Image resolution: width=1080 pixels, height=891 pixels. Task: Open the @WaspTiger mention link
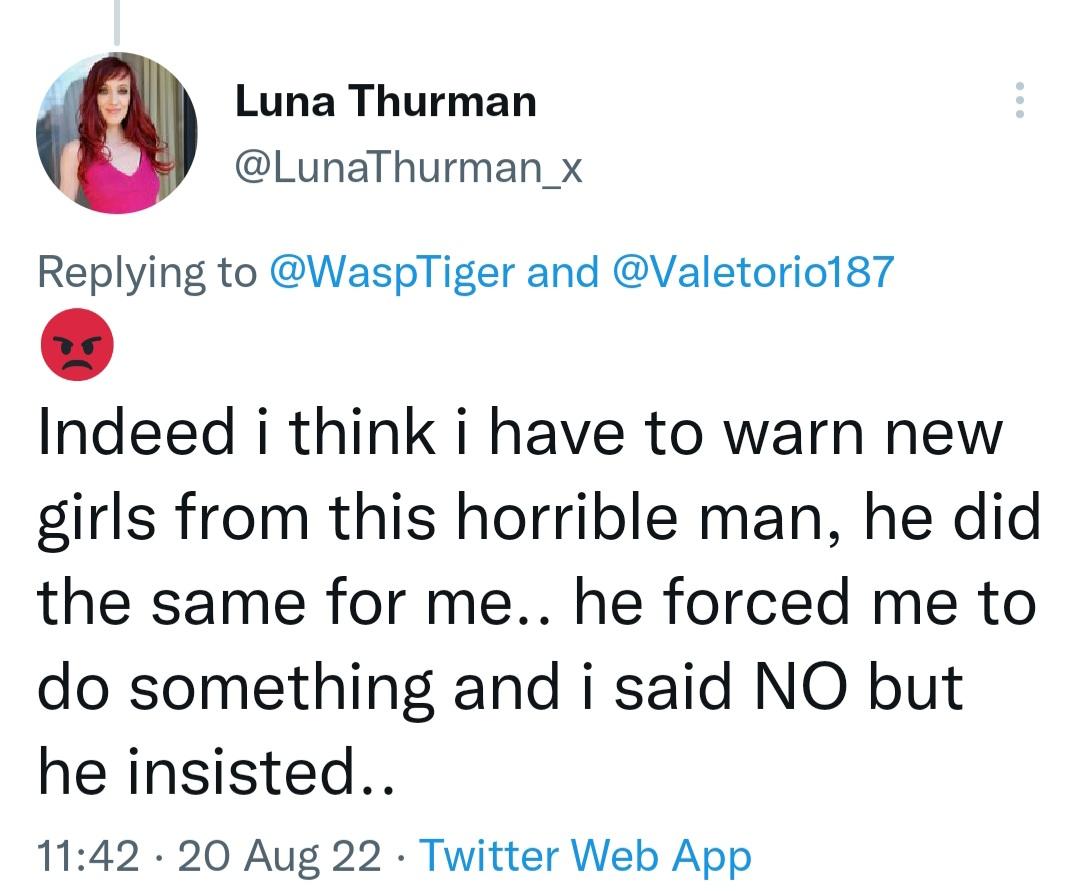pyautogui.click(x=393, y=271)
